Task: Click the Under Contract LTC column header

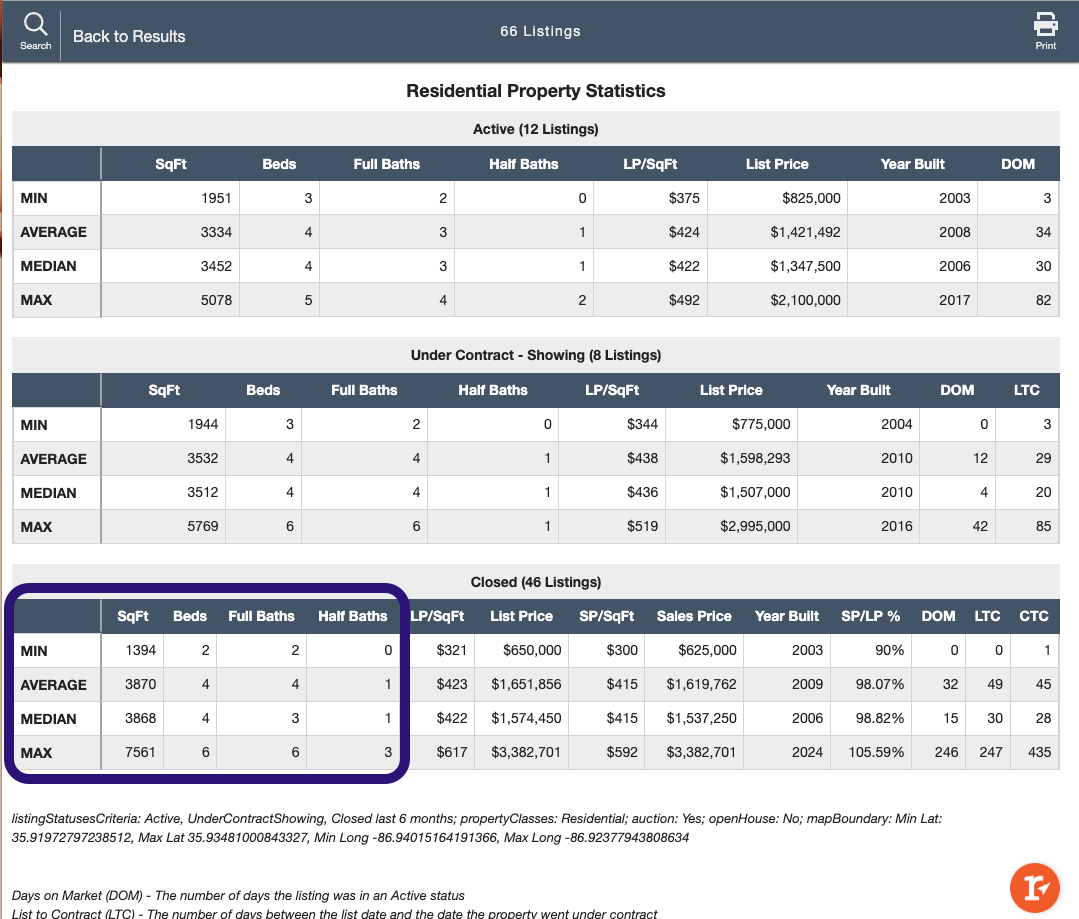Action: tap(1027, 390)
